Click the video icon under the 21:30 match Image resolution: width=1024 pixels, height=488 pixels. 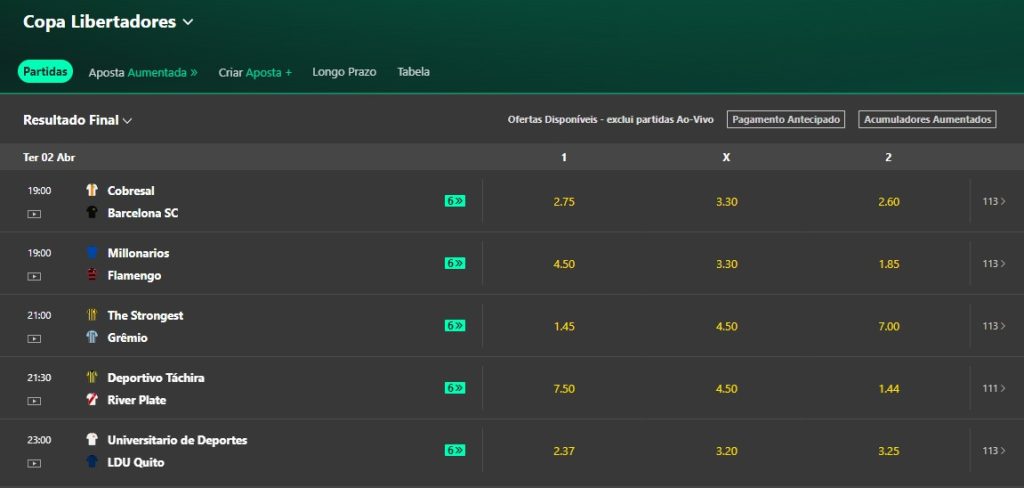click(34, 401)
